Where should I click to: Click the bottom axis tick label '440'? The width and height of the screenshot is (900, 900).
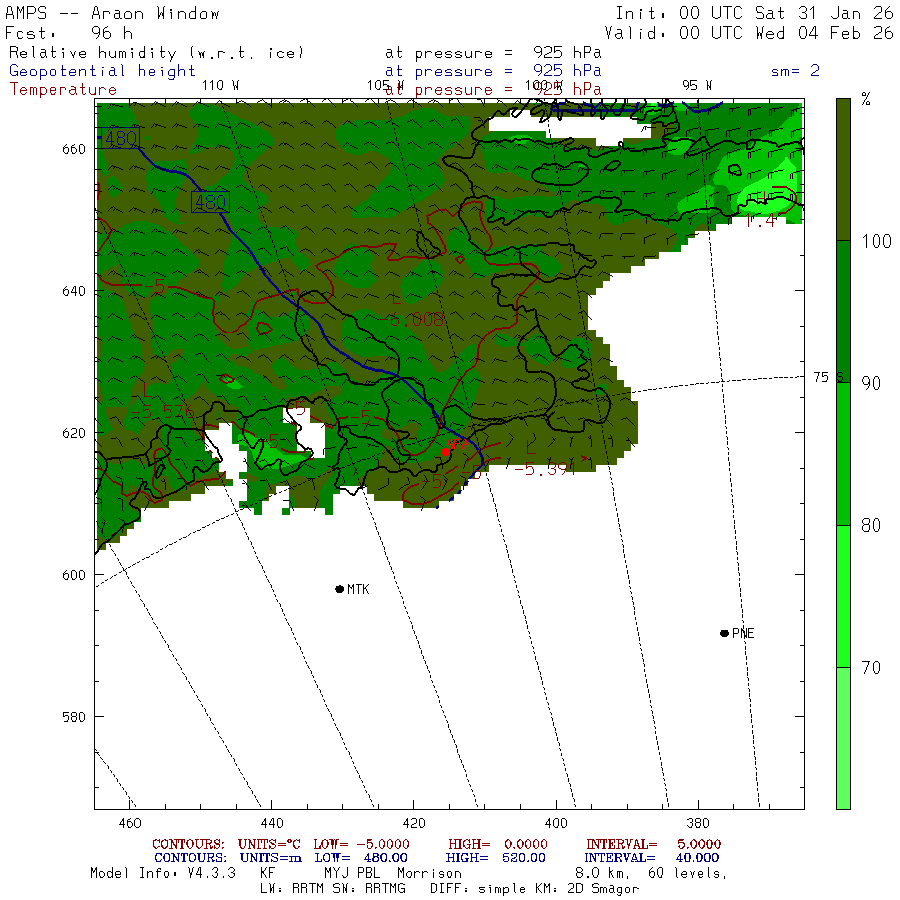coord(271,823)
